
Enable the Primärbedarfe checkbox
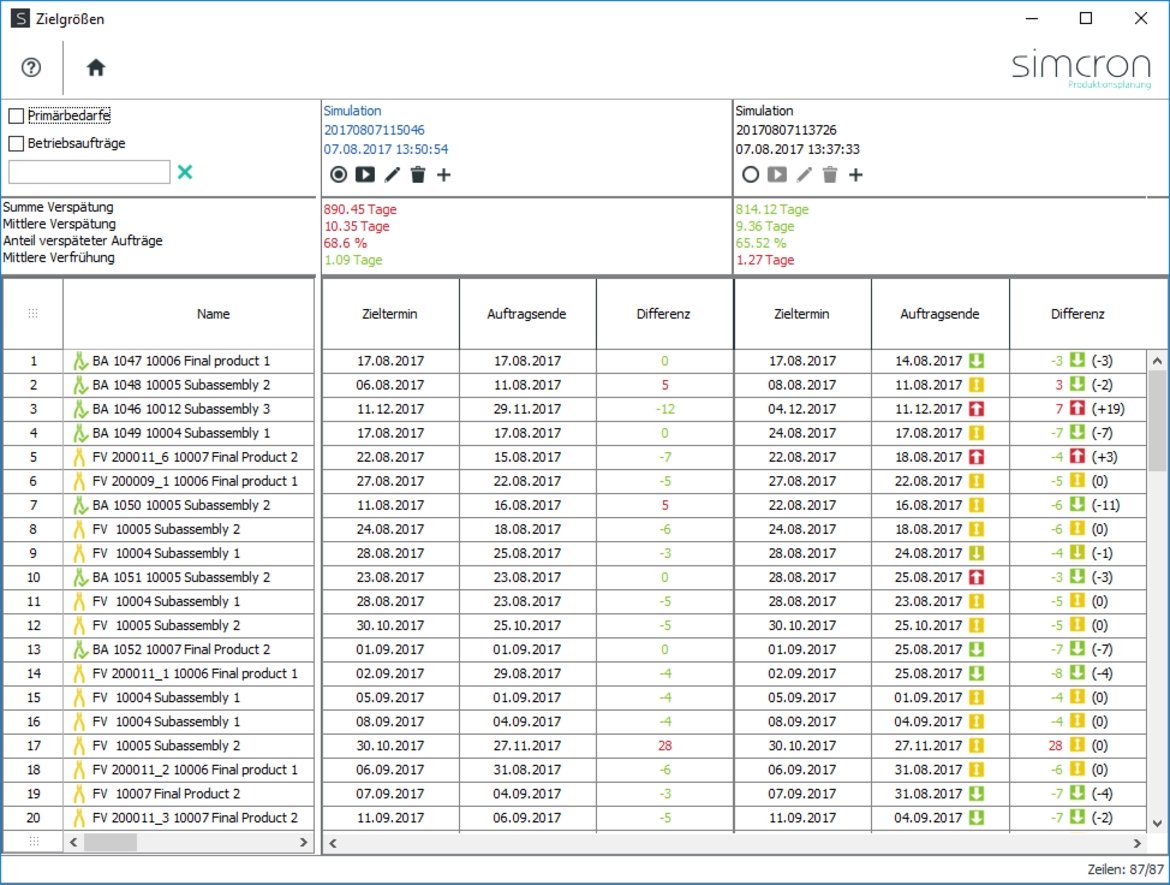tap(16, 117)
